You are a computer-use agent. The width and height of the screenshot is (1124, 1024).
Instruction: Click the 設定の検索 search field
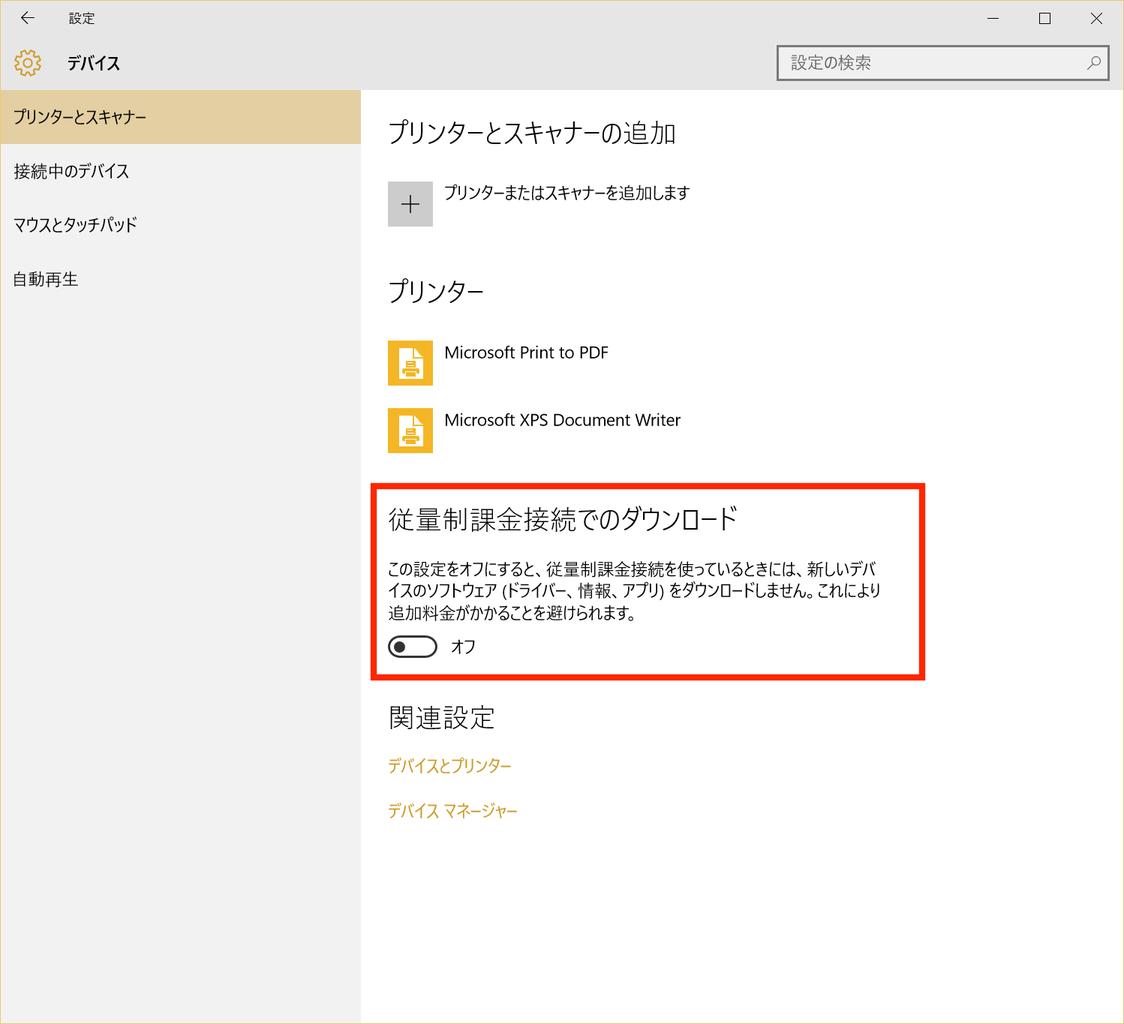[x=943, y=63]
